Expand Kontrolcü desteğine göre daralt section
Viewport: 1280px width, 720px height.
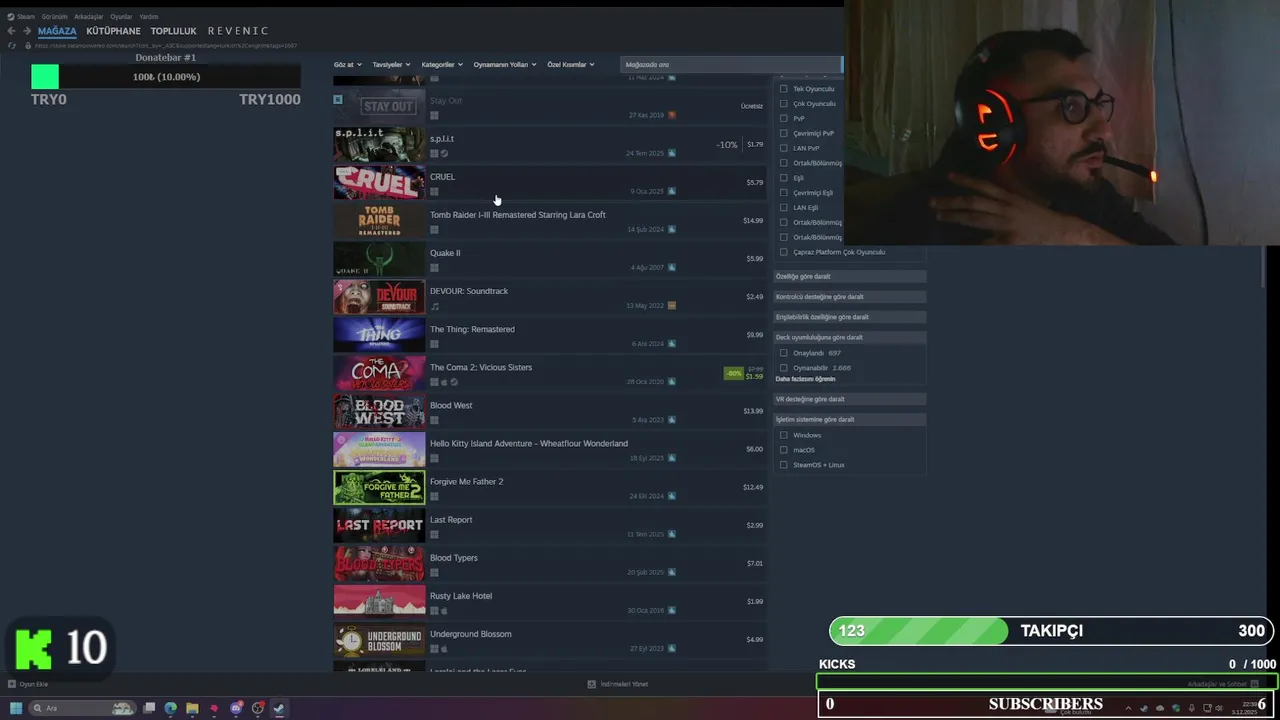point(849,297)
